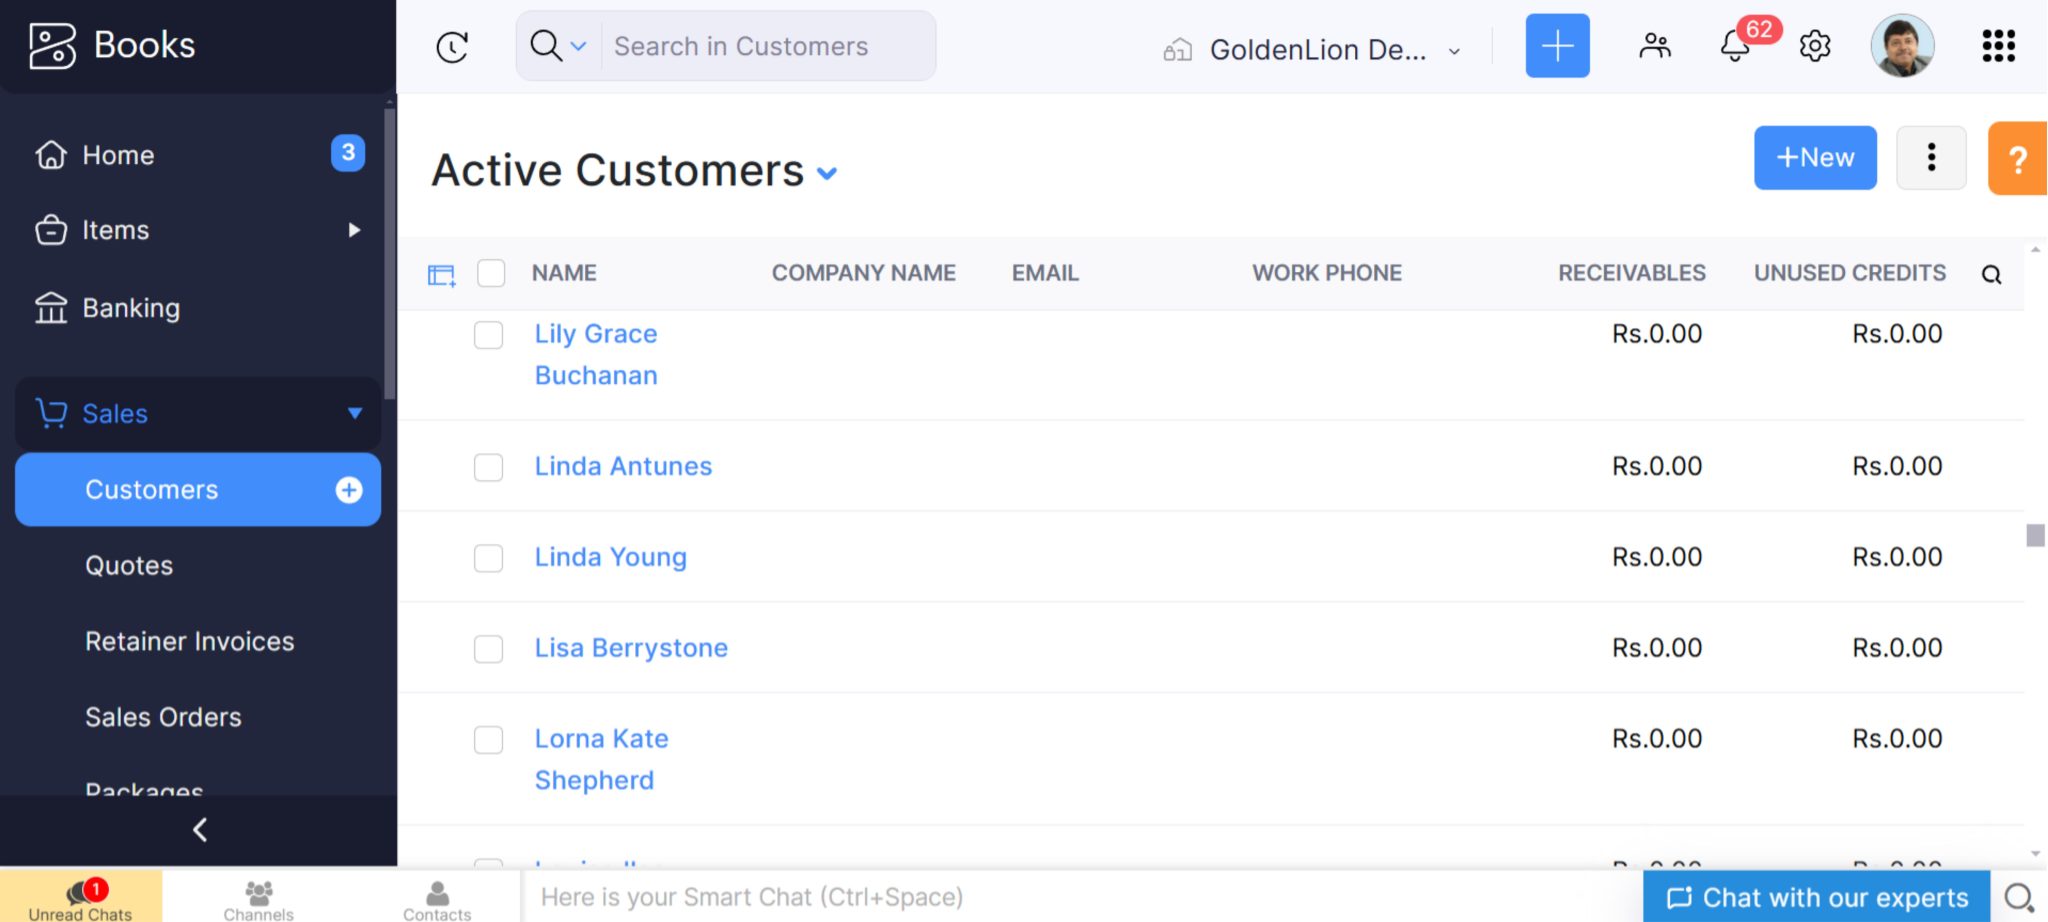Expand the Items submenu arrow
The height and width of the screenshot is (922, 2048).
coord(354,230)
